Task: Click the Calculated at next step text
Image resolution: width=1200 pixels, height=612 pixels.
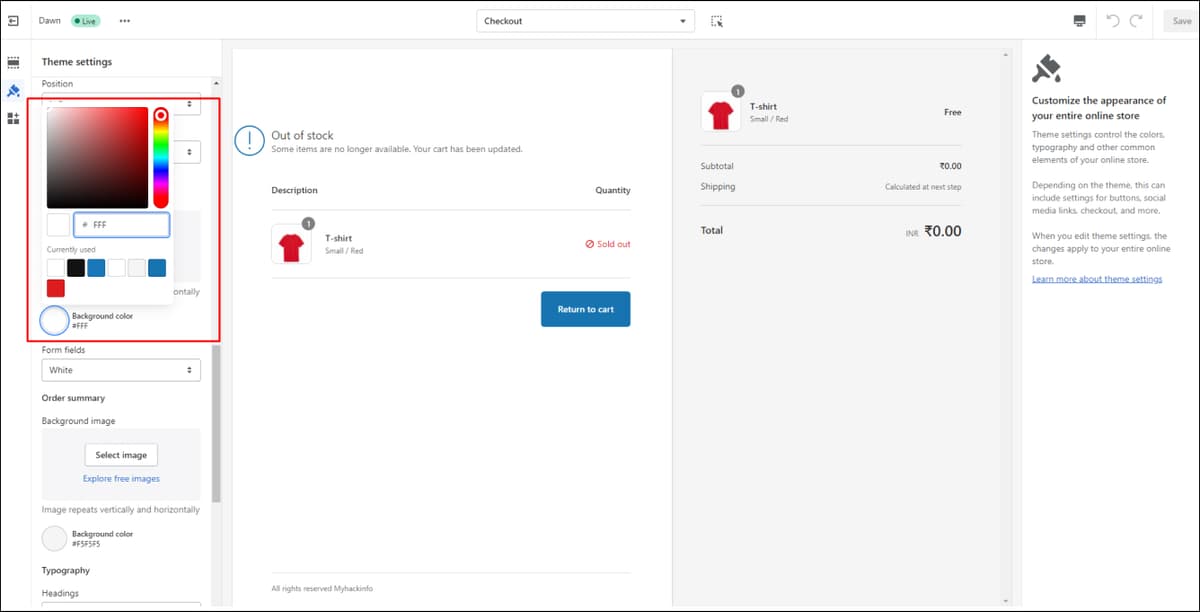Action: (x=923, y=187)
